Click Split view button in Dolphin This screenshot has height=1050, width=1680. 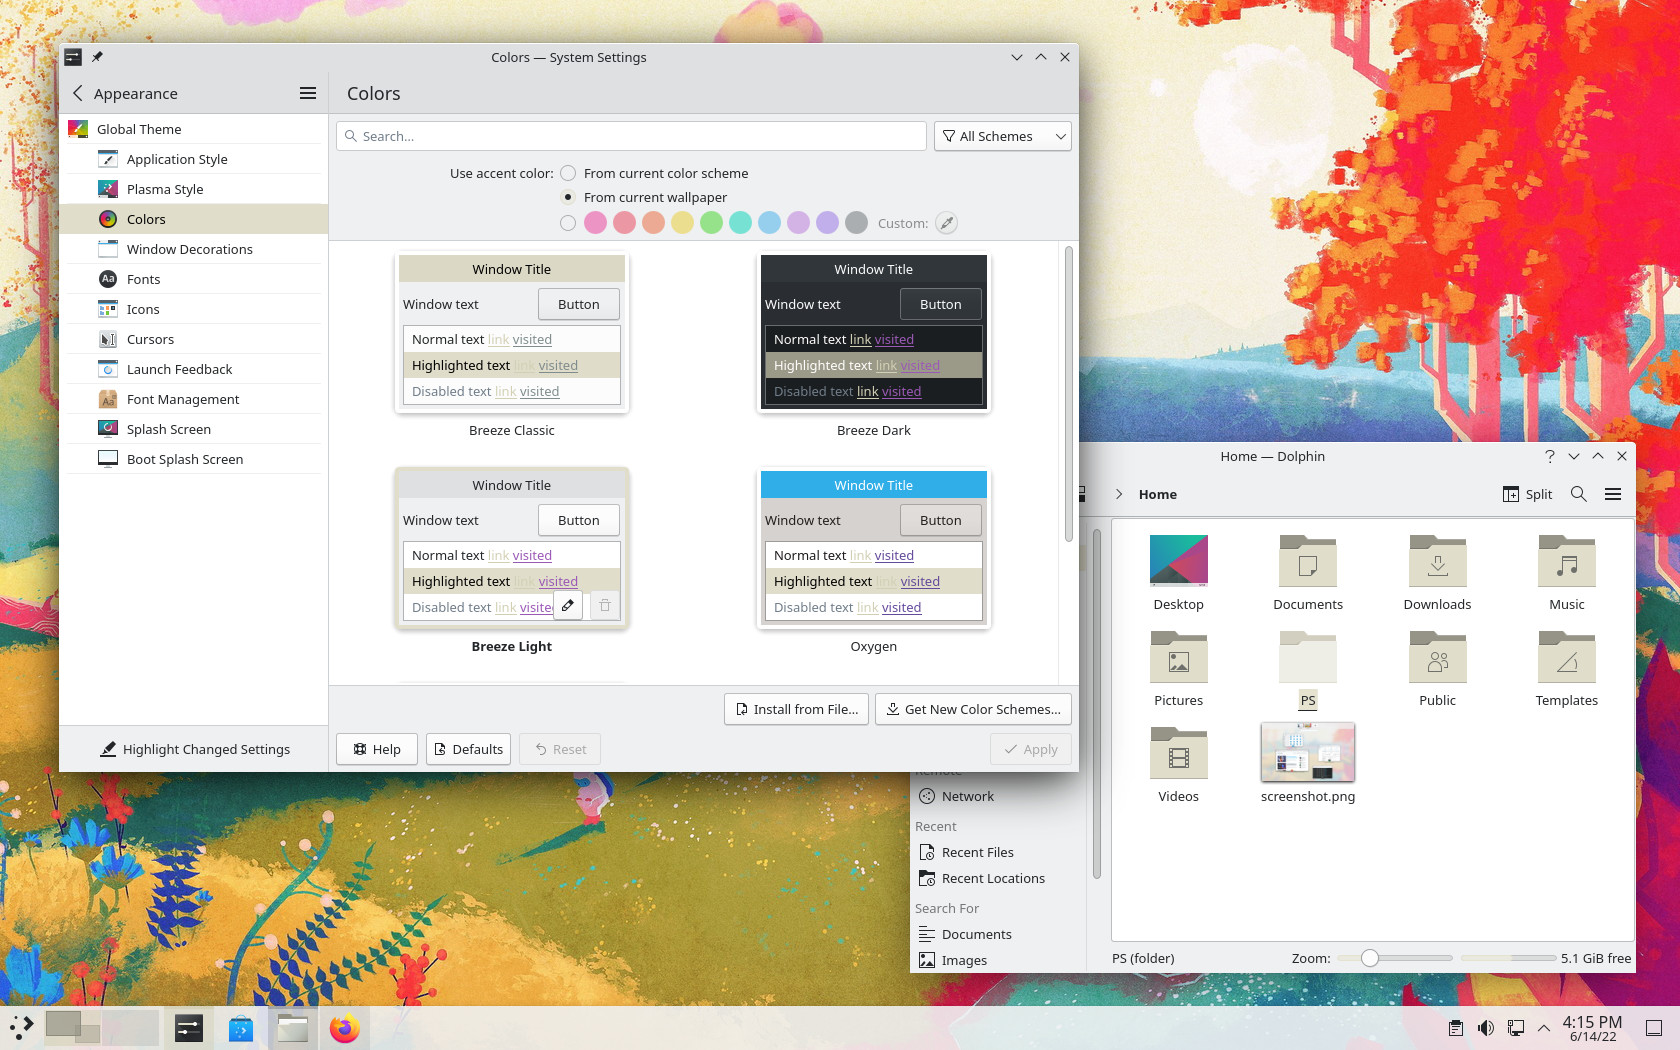(x=1527, y=494)
